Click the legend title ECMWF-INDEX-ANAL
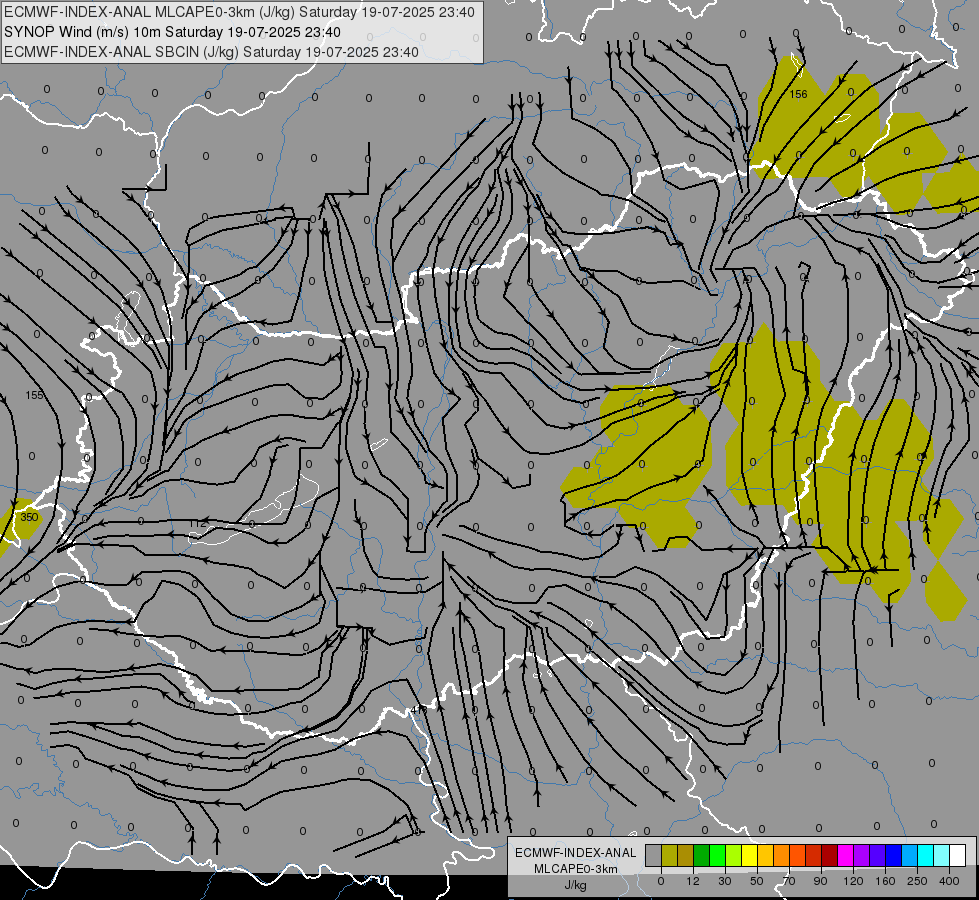 (x=576, y=853)
